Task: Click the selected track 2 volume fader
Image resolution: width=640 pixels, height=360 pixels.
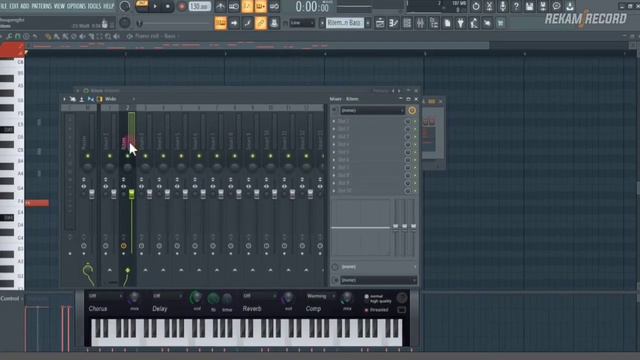Action: (x=131, y=193)
